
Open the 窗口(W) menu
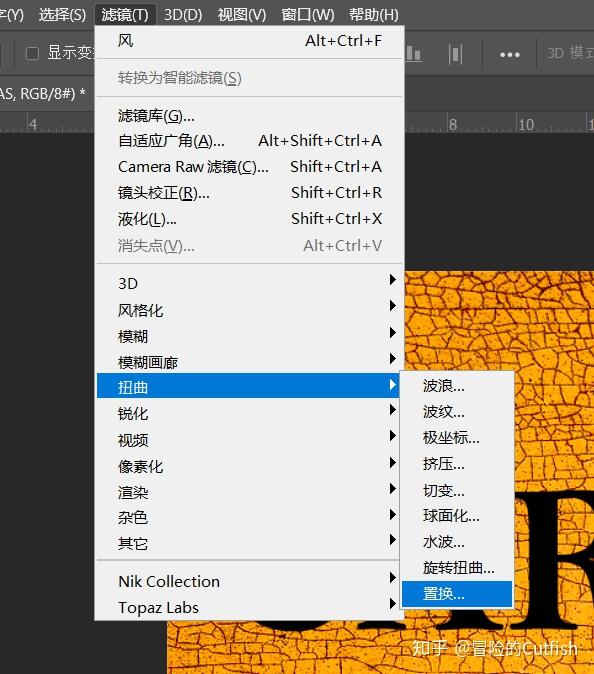pos(308,15)
